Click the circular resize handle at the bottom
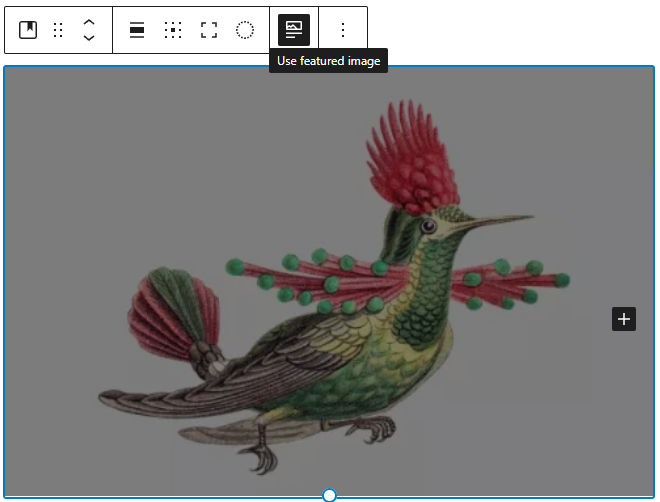 (329, 495)
